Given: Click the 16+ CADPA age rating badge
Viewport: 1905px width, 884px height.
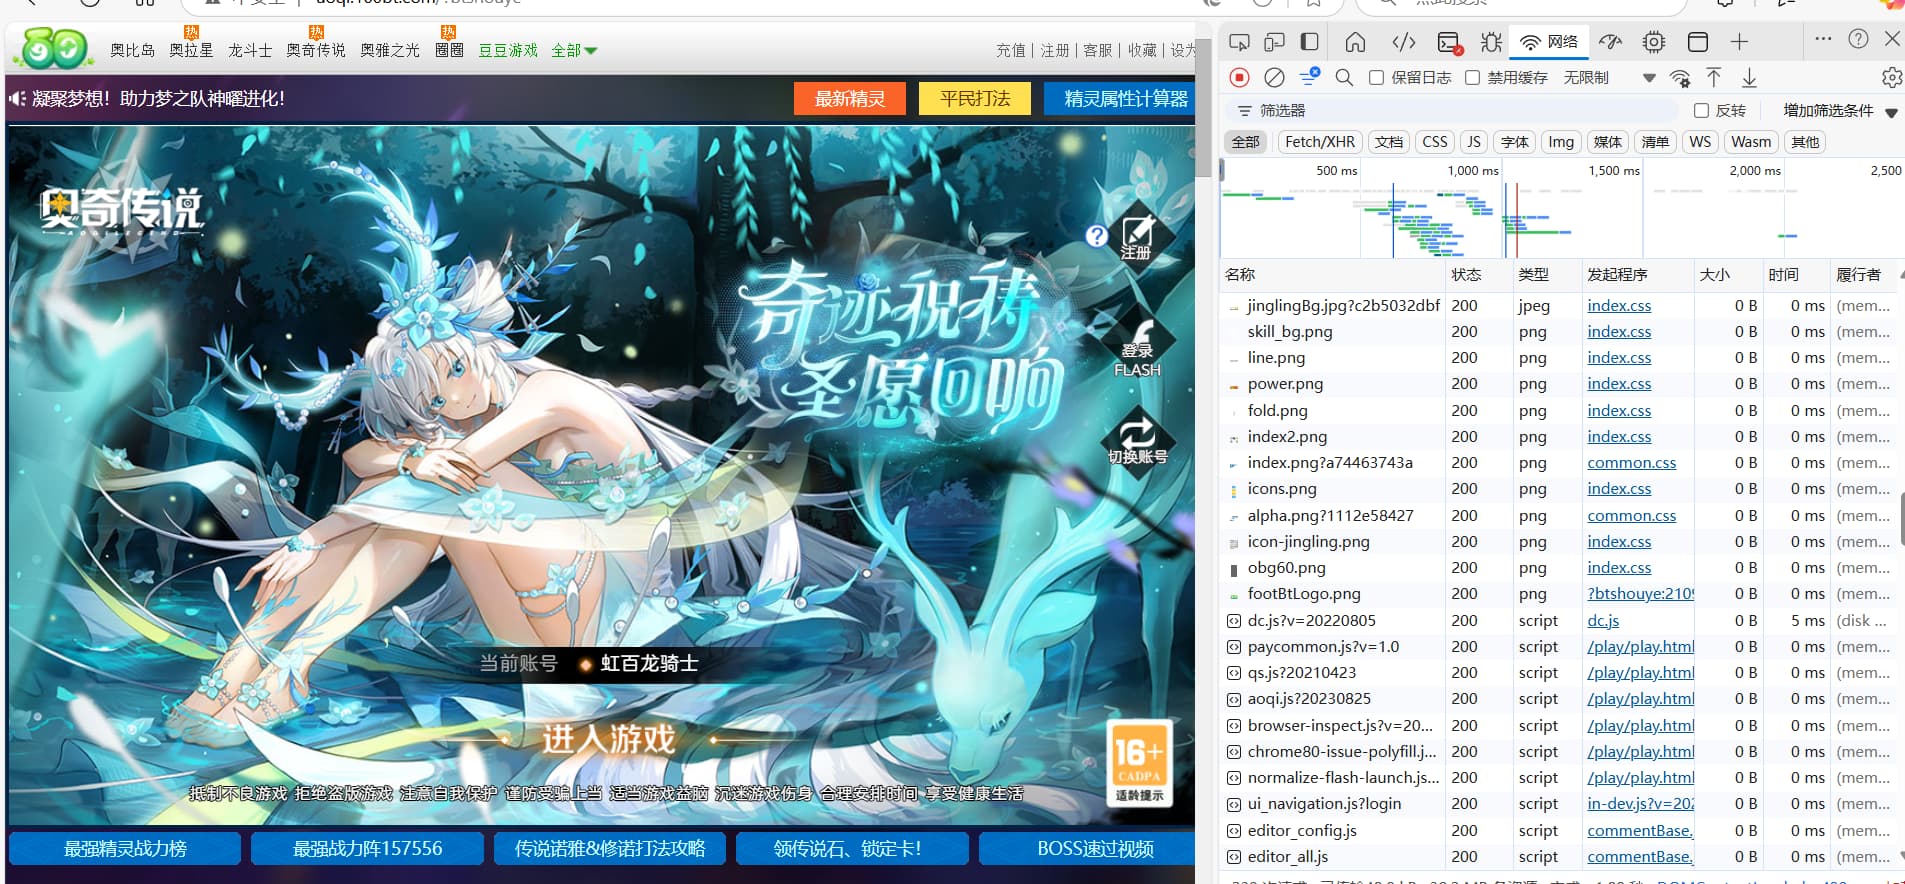Looking at the screenshot, I should (1139, 764).
